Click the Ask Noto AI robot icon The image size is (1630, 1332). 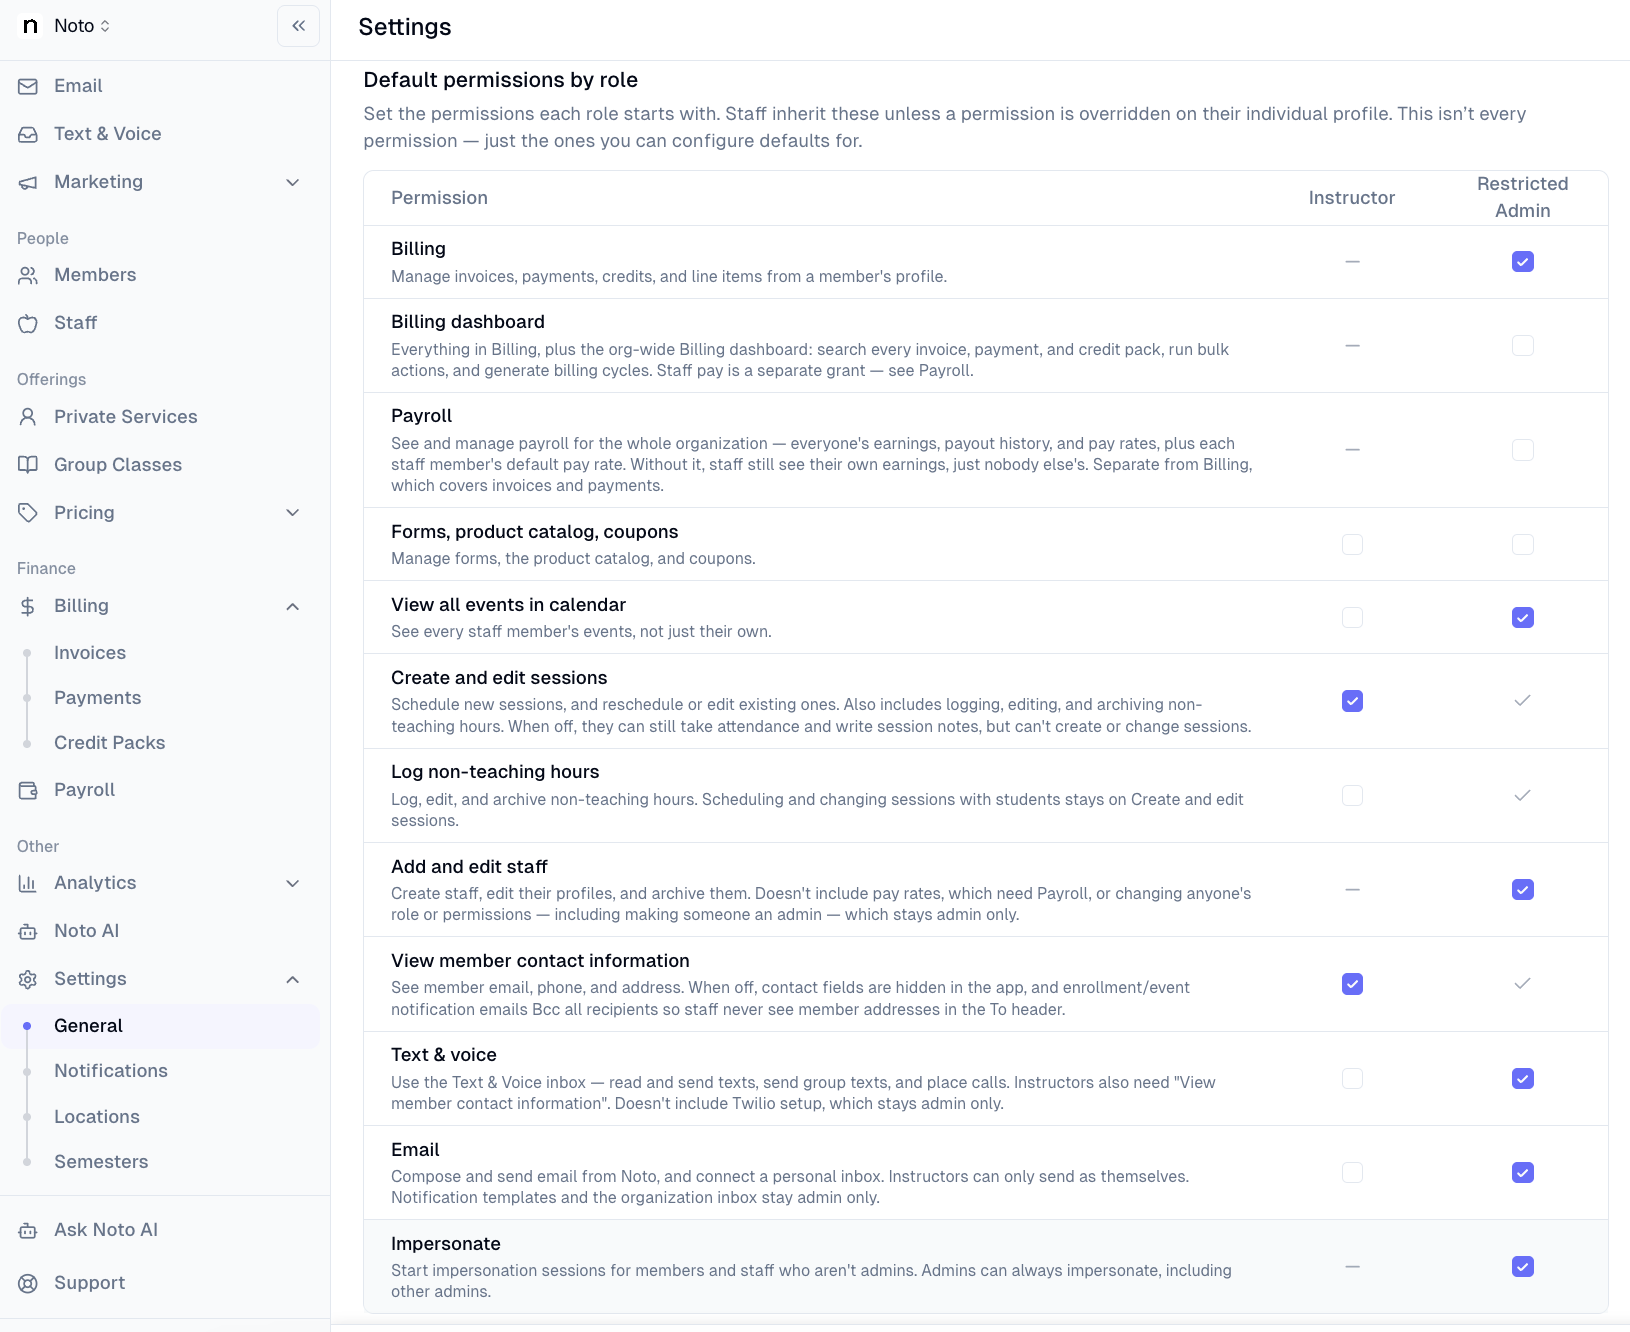coord(28,1230)
